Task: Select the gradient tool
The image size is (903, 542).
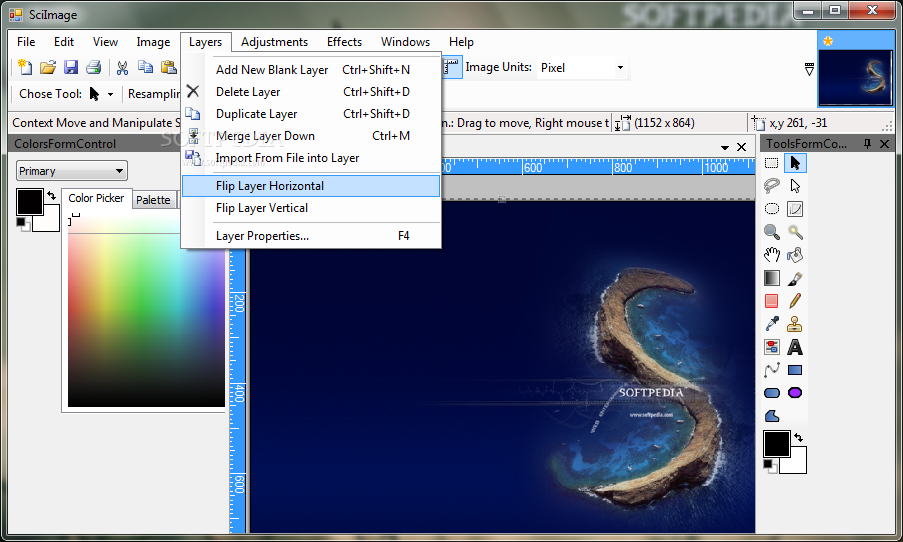Action: pos(772,278)
